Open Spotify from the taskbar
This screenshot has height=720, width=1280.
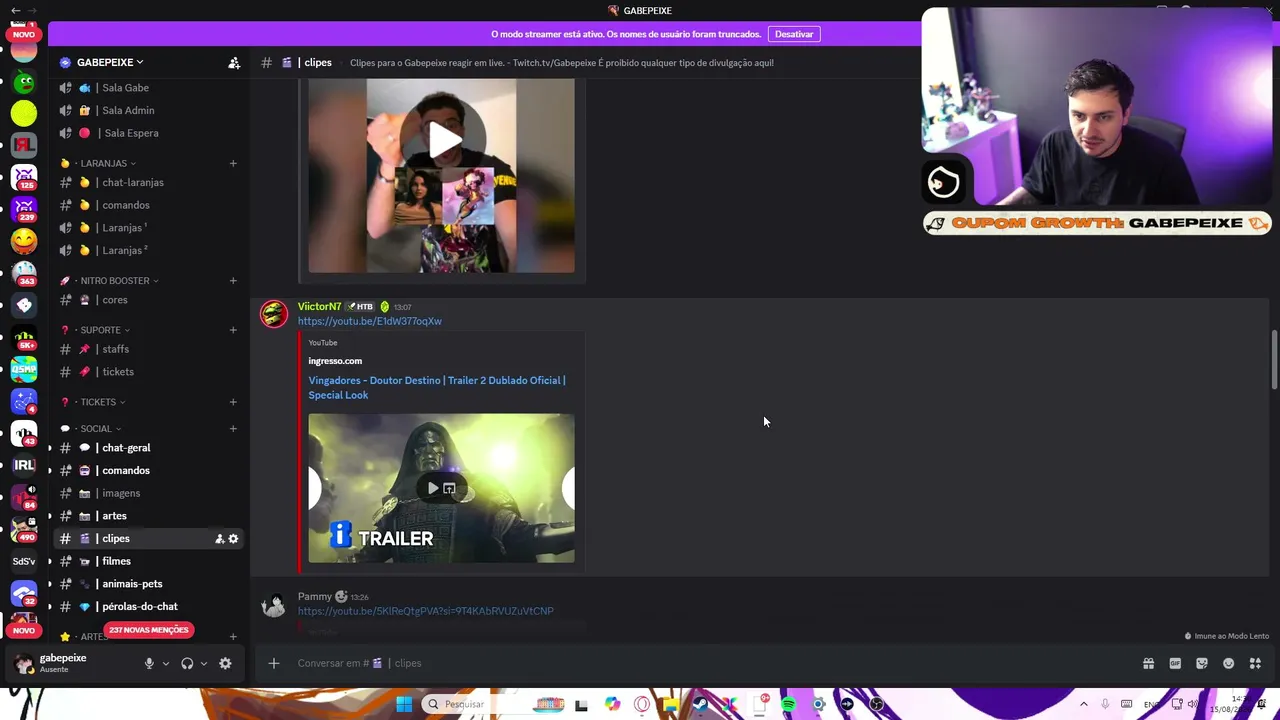point(788,704)
